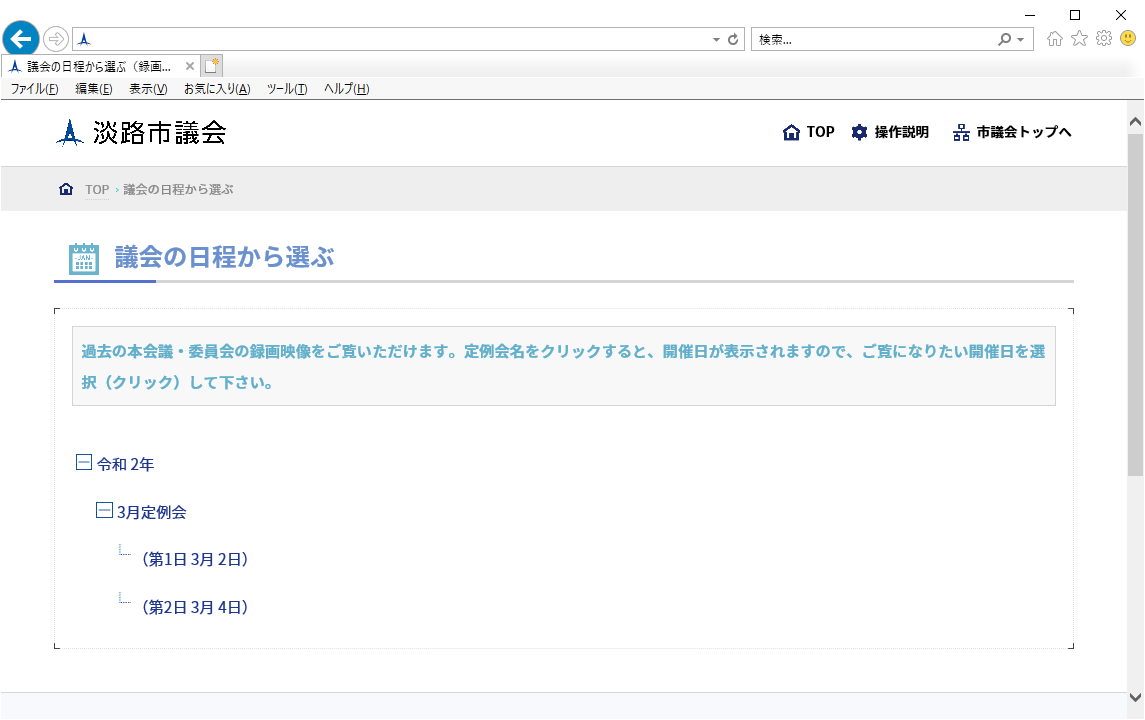Open the 表示(V) menu
This screenshot has width=1145, height=720.
point(148,88)
